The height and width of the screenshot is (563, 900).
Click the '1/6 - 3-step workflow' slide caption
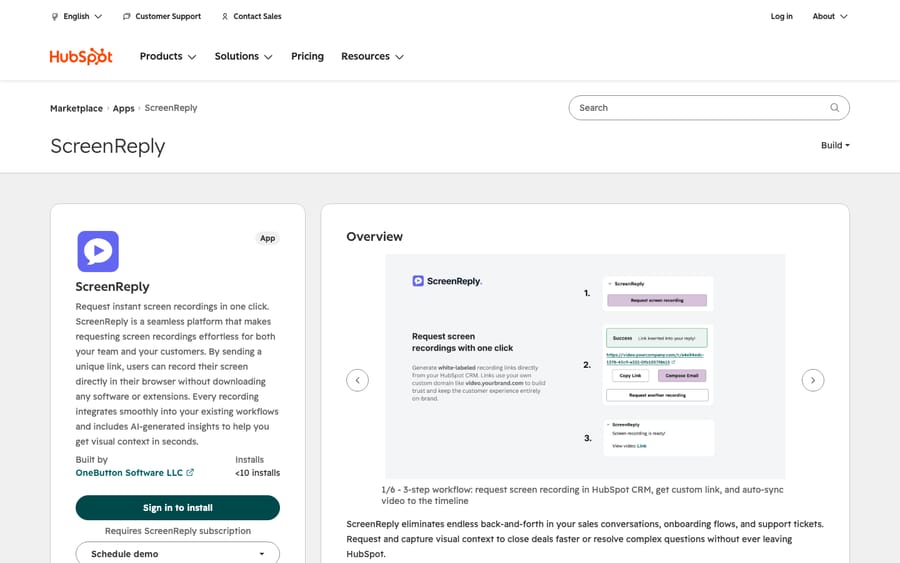pyautogui.click(x=583, y=495)
